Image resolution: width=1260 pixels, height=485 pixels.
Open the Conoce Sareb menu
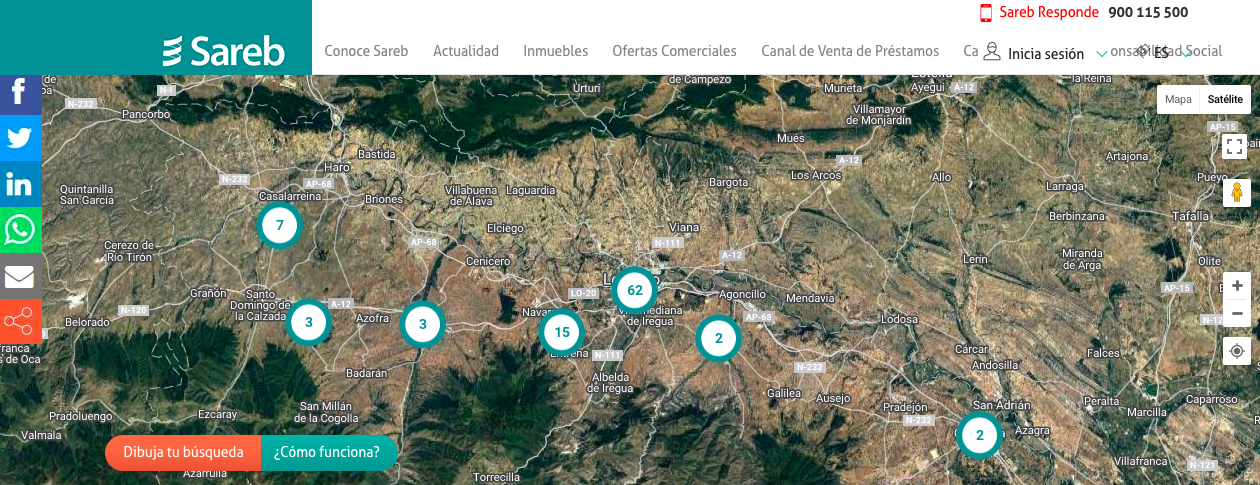(366, 51)
